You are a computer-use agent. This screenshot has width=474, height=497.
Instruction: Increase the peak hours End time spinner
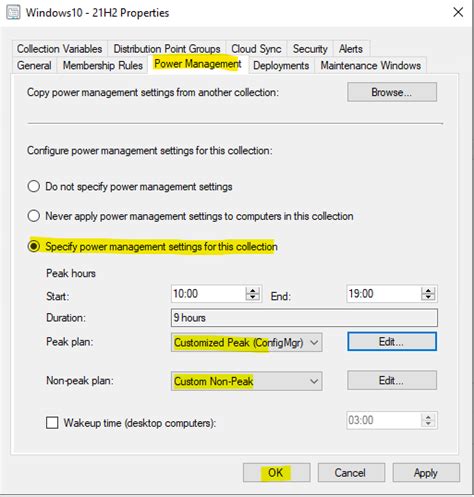coord(428,291)
